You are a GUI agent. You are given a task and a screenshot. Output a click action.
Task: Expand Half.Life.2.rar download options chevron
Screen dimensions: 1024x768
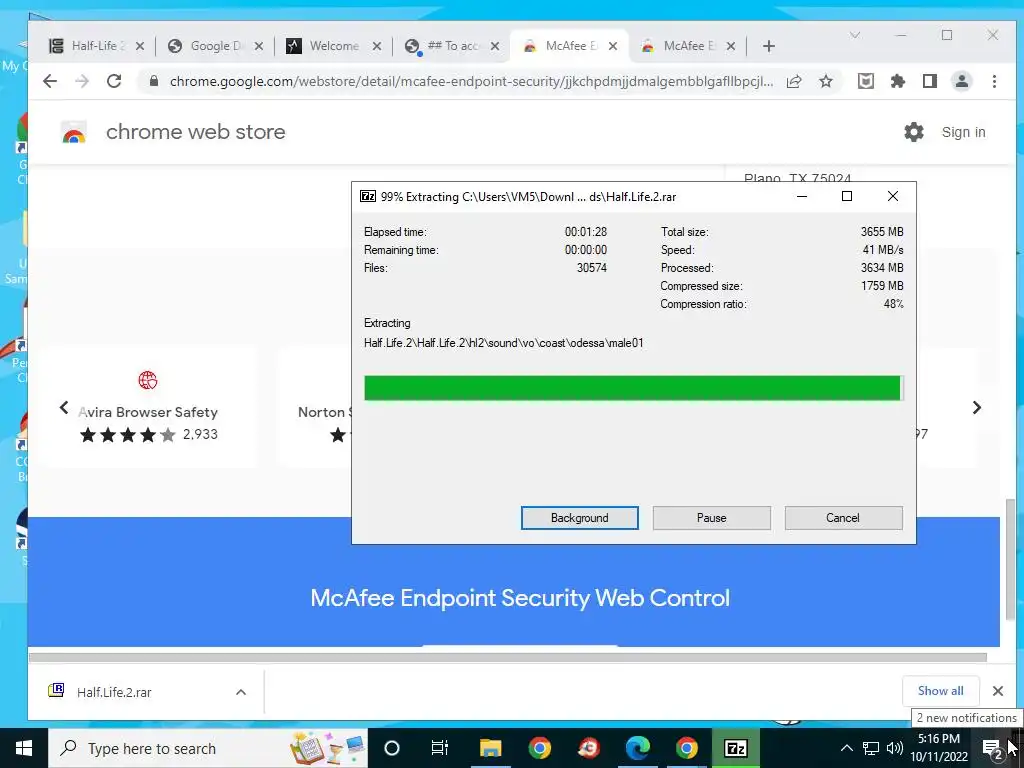(x=241, y=692)
